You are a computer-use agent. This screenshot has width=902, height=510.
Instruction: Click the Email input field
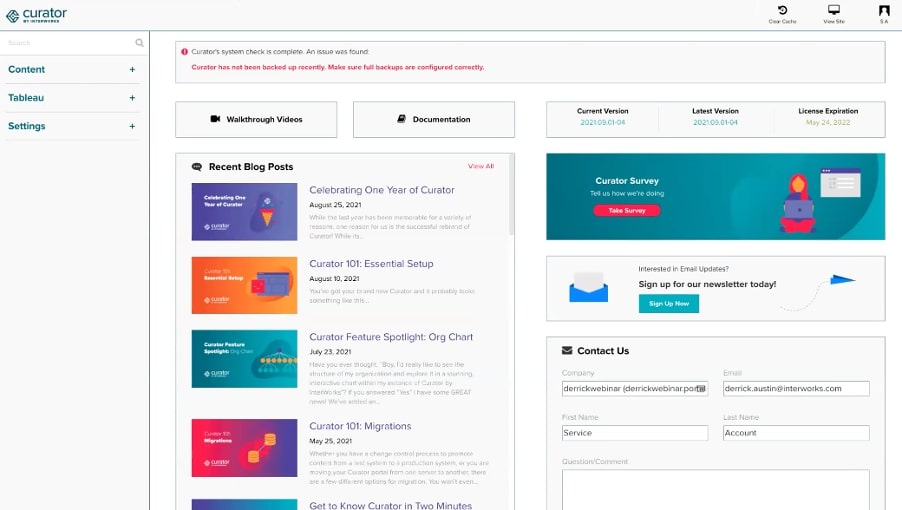click(x=796, y=389)
